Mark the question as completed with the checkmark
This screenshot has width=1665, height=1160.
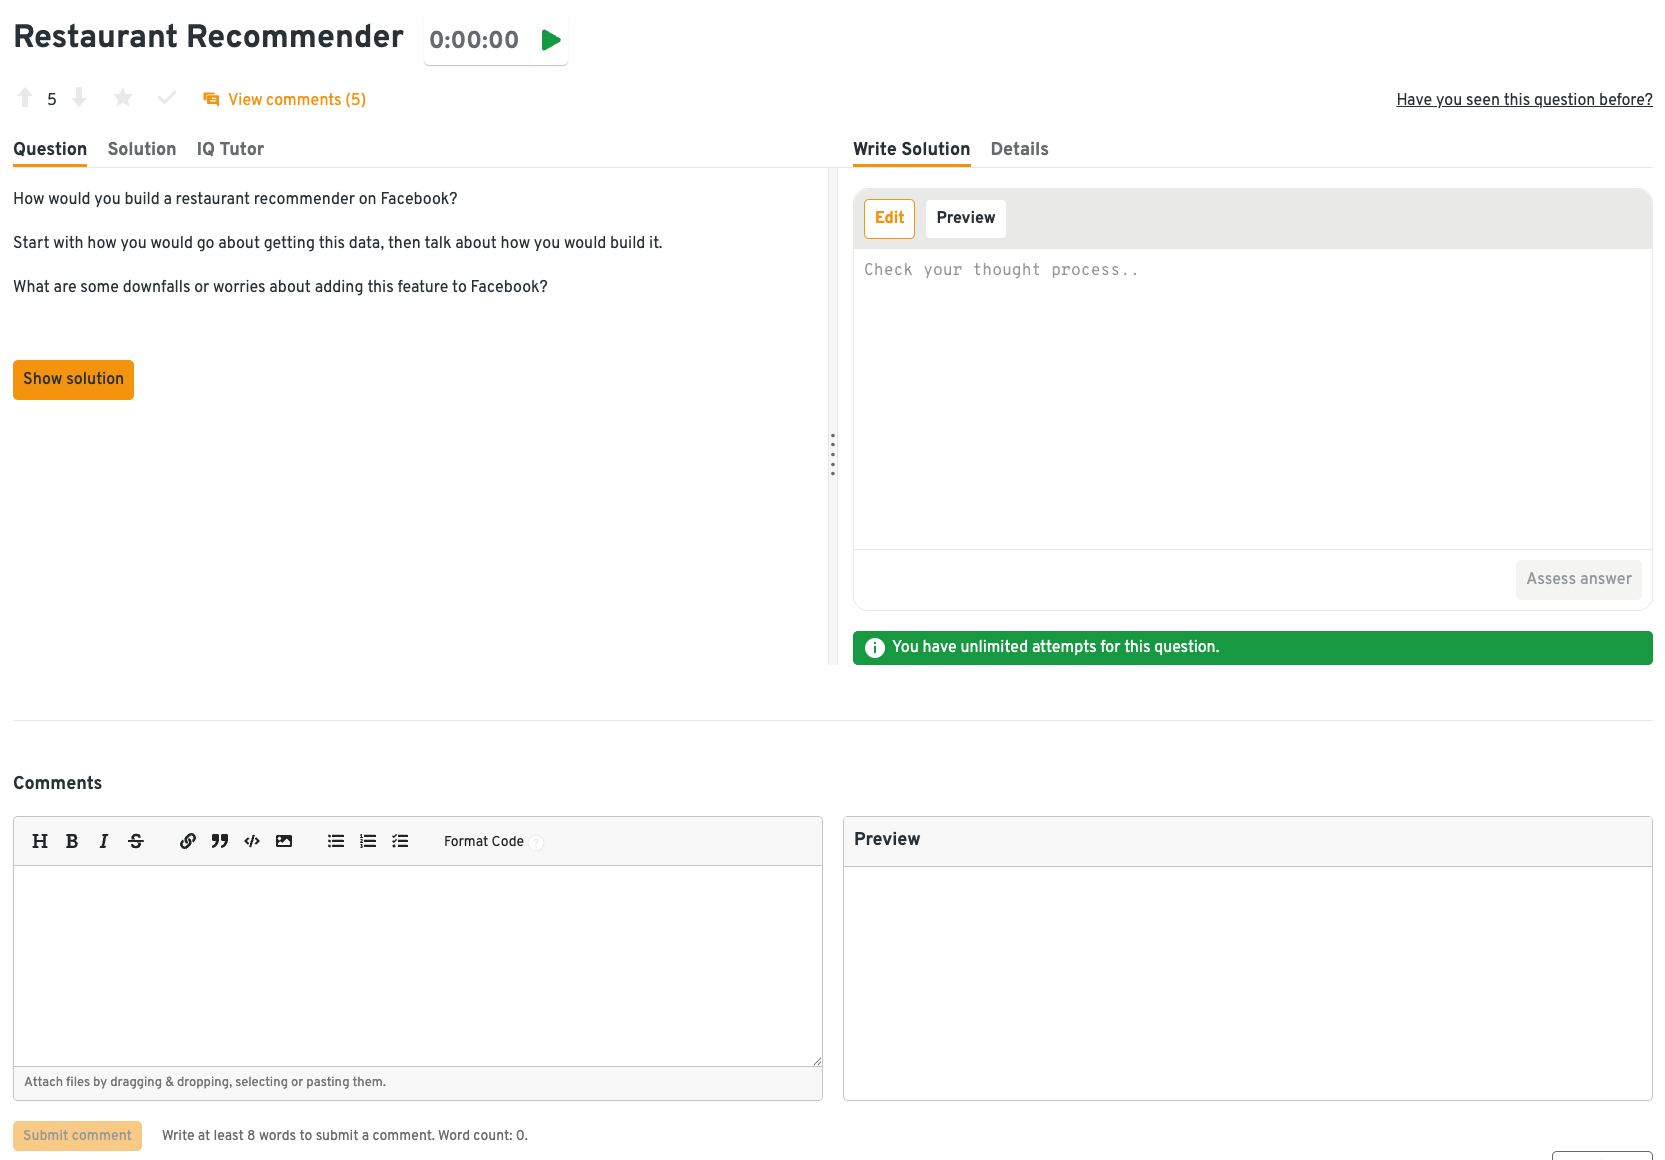[167, 98]
